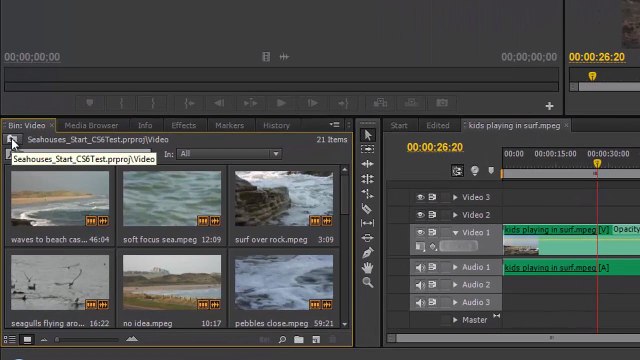Image resolution: width=640 pixels, height=360 pixels.
Task: Toggle Video 1 track output eye
Action: [420, 232]
